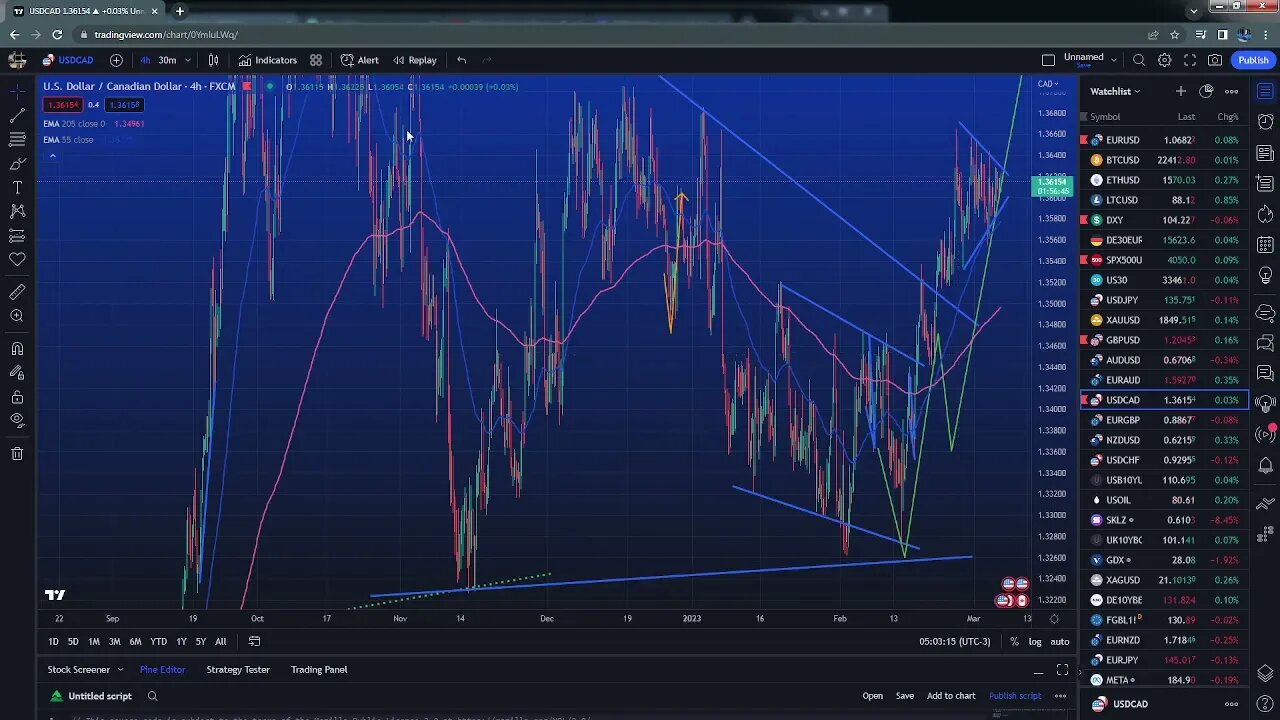
Task: Open the favorites heart tool
Action: click(17, 259)
